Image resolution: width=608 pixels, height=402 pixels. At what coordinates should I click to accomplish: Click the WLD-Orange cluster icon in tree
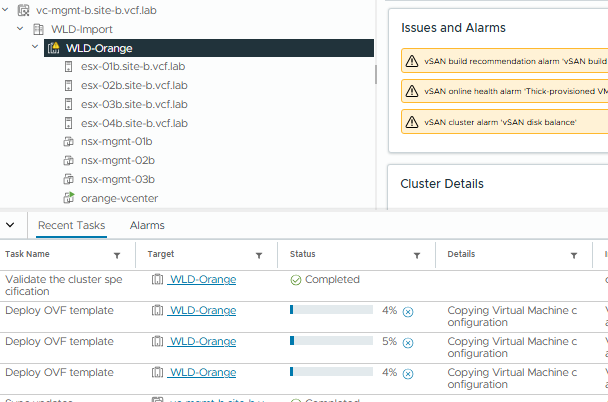point(53,48)
